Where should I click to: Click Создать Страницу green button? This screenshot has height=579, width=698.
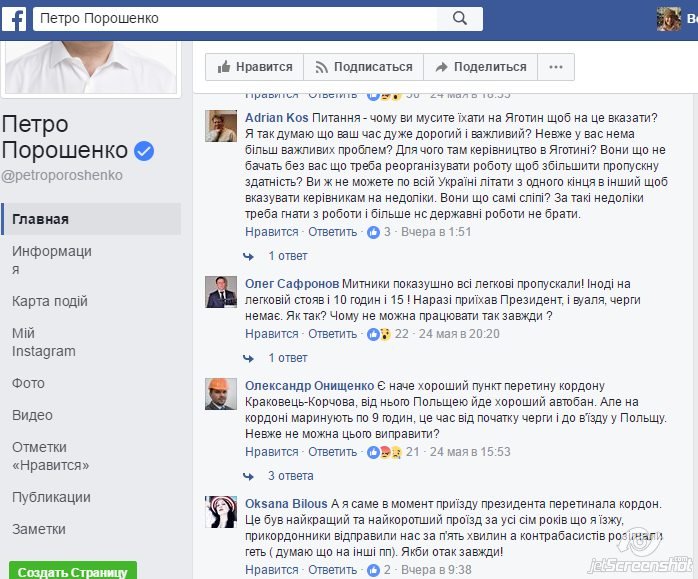pos(73,571)
